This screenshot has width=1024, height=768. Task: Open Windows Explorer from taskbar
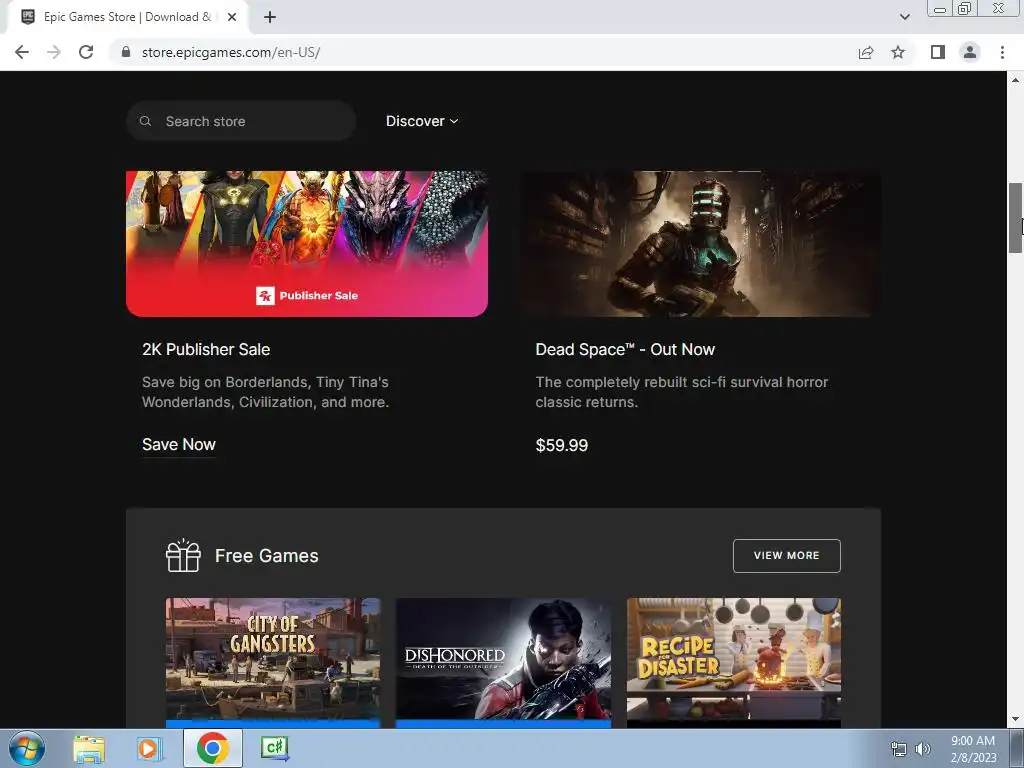click(89, 749)
